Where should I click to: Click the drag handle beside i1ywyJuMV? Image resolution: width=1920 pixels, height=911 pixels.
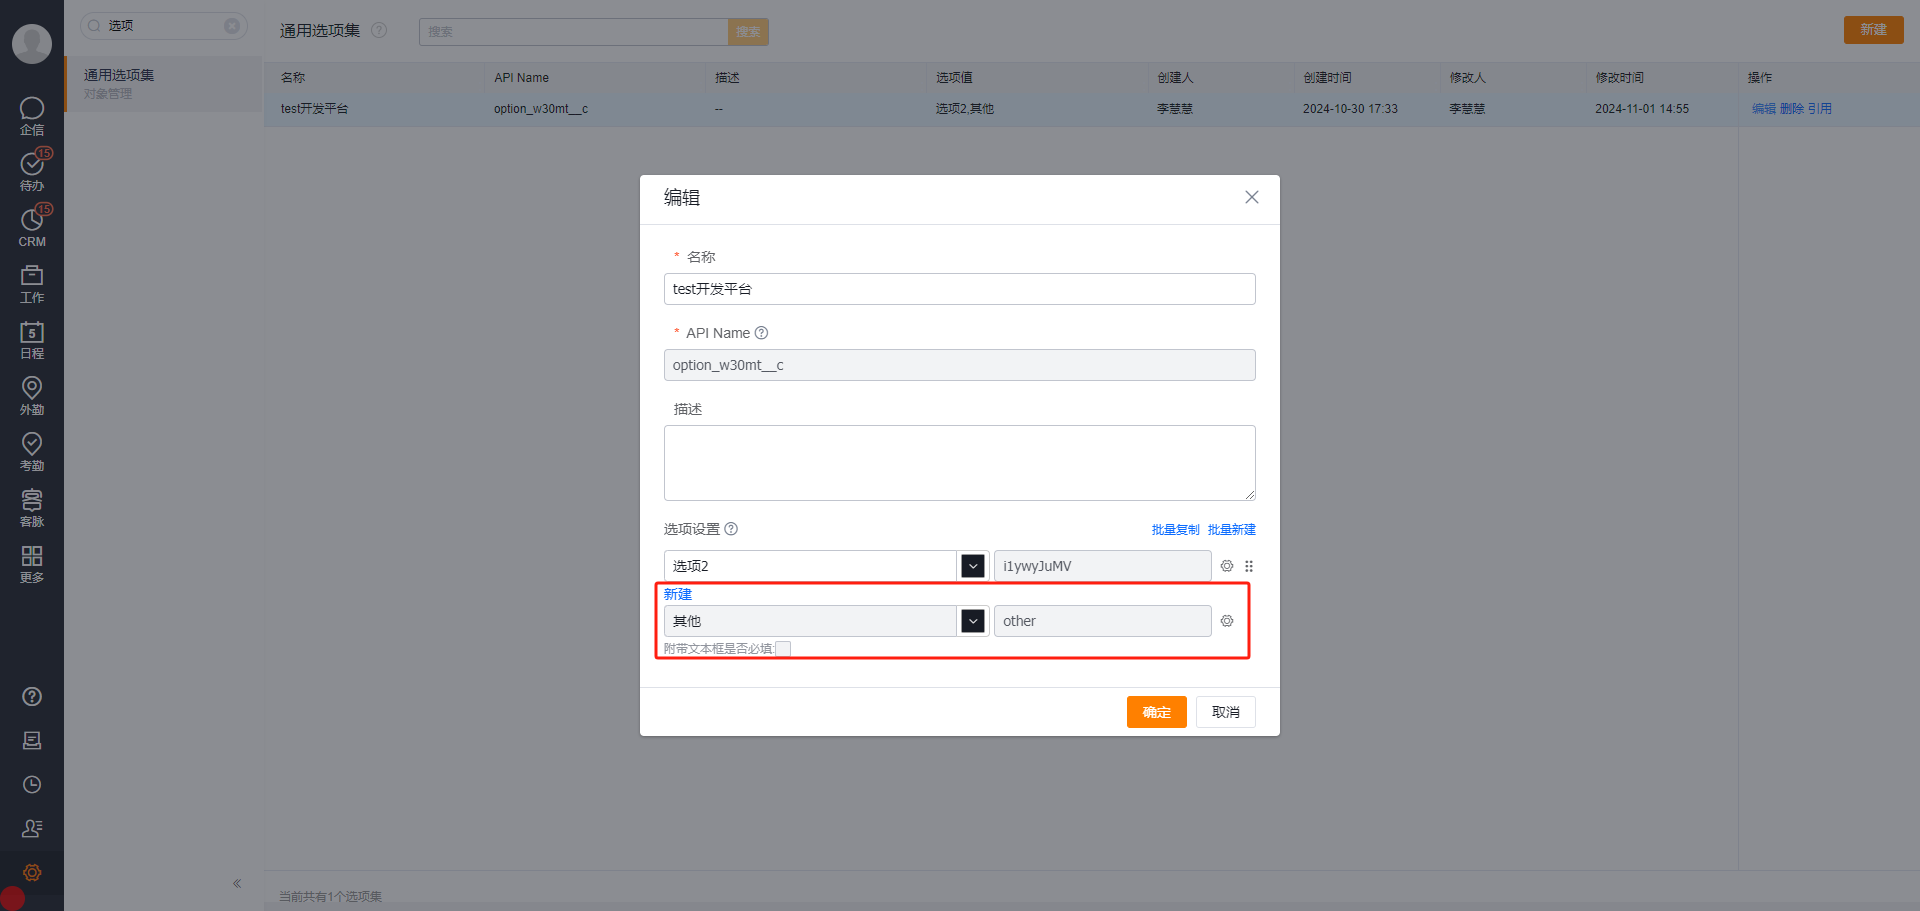tap(1248, 566)
